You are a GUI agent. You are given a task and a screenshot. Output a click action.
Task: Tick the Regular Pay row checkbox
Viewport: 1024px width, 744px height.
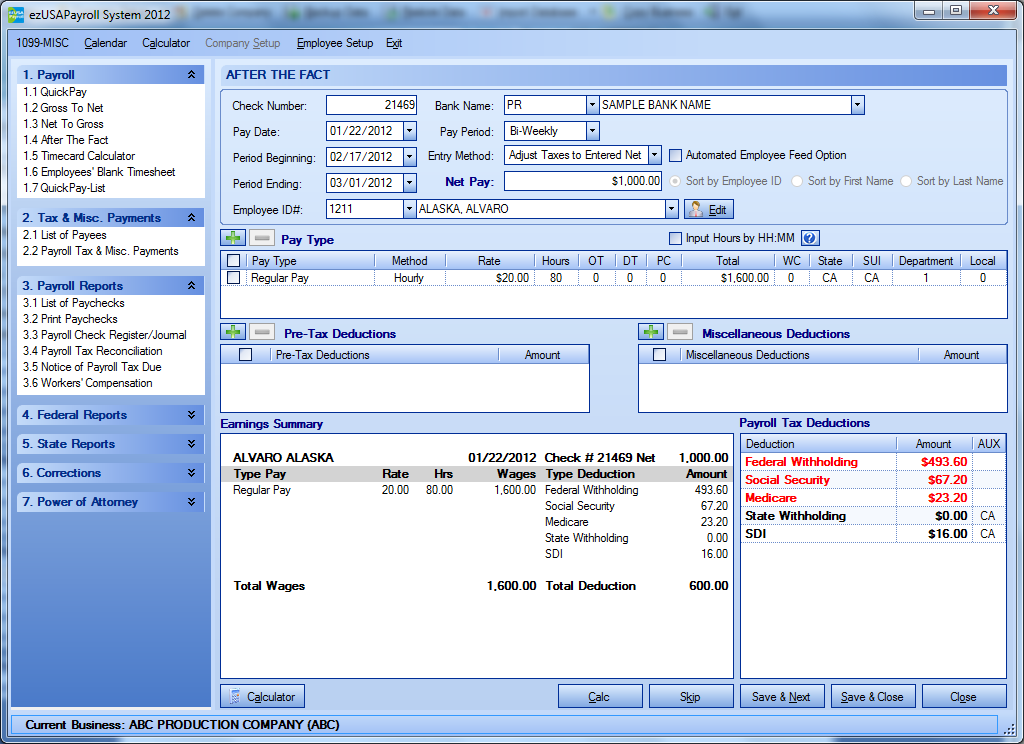pos(233,278)
